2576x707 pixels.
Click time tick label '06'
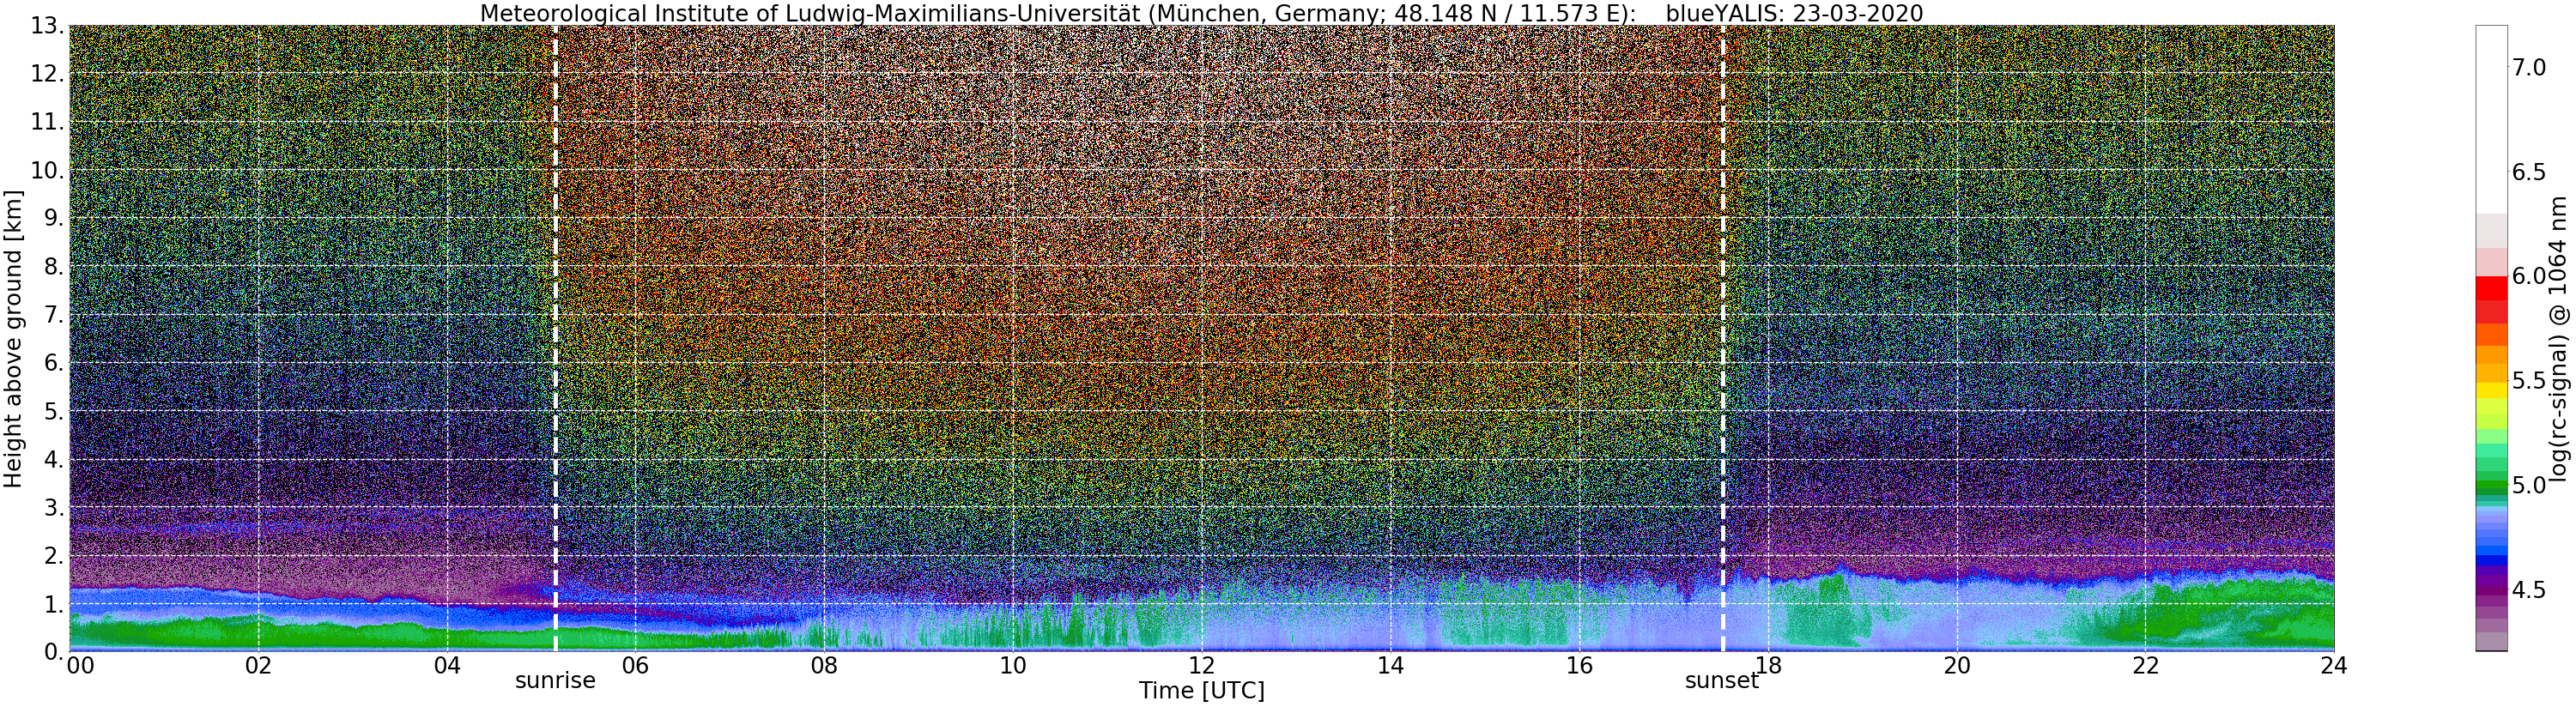(x=636, y=665)
